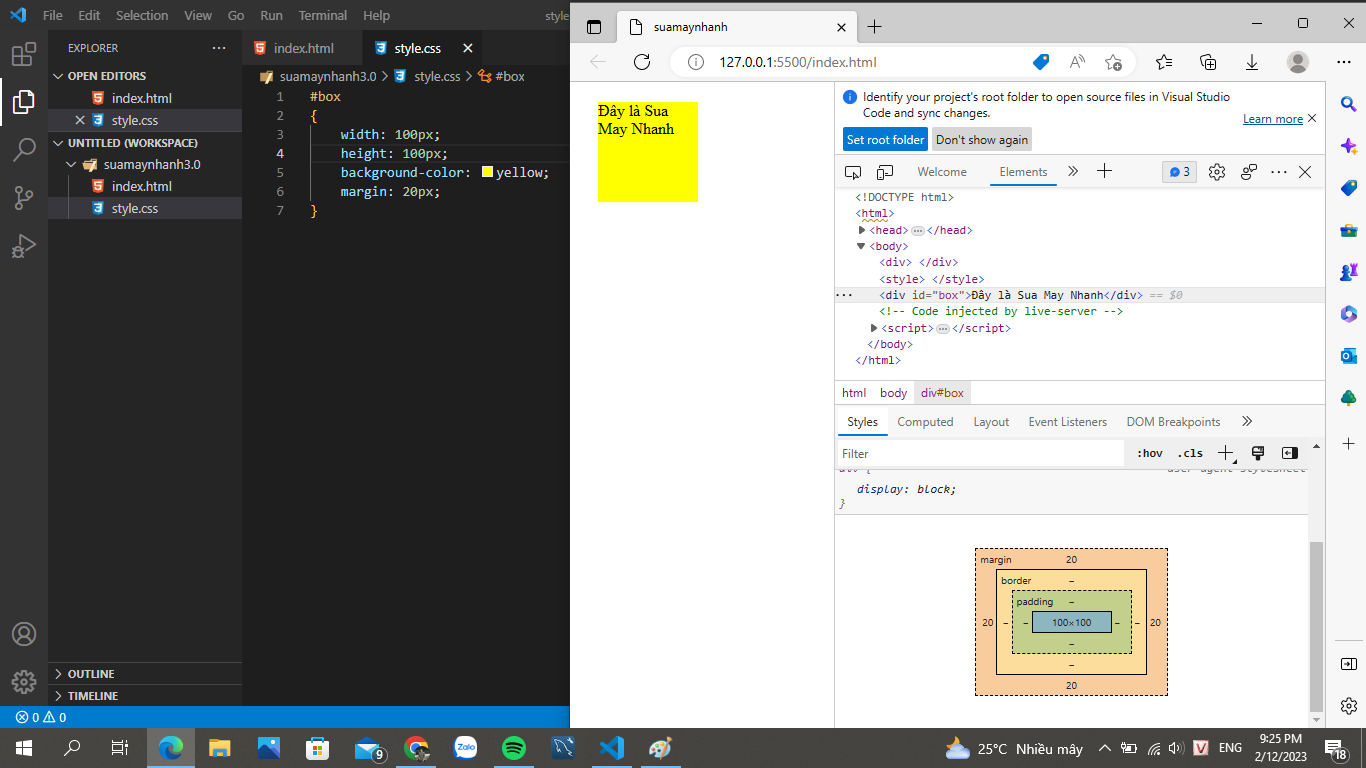Viewport: 1366px width, 768px height.
Task: Open the Extensions view in VS Code
Action: coord(24,53)
